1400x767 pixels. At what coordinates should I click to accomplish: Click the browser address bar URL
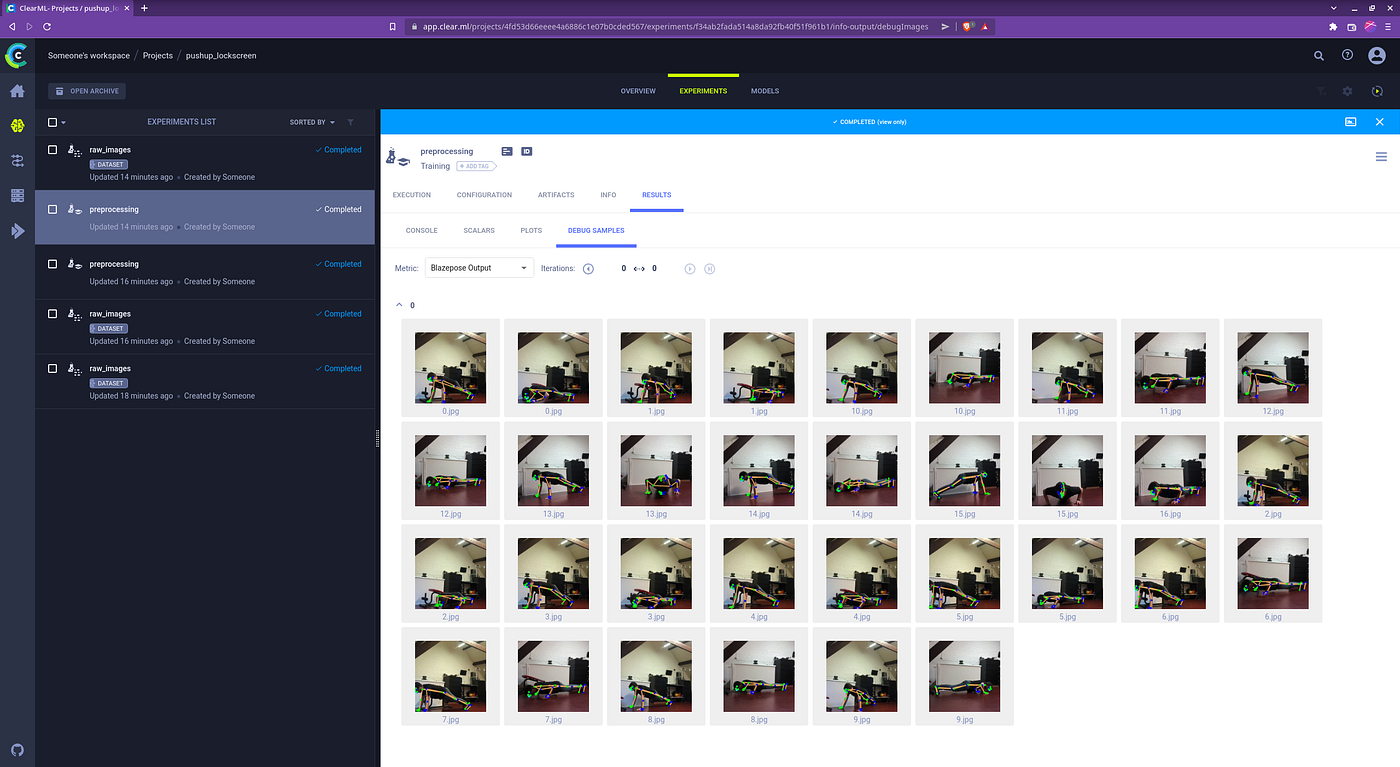674,27
